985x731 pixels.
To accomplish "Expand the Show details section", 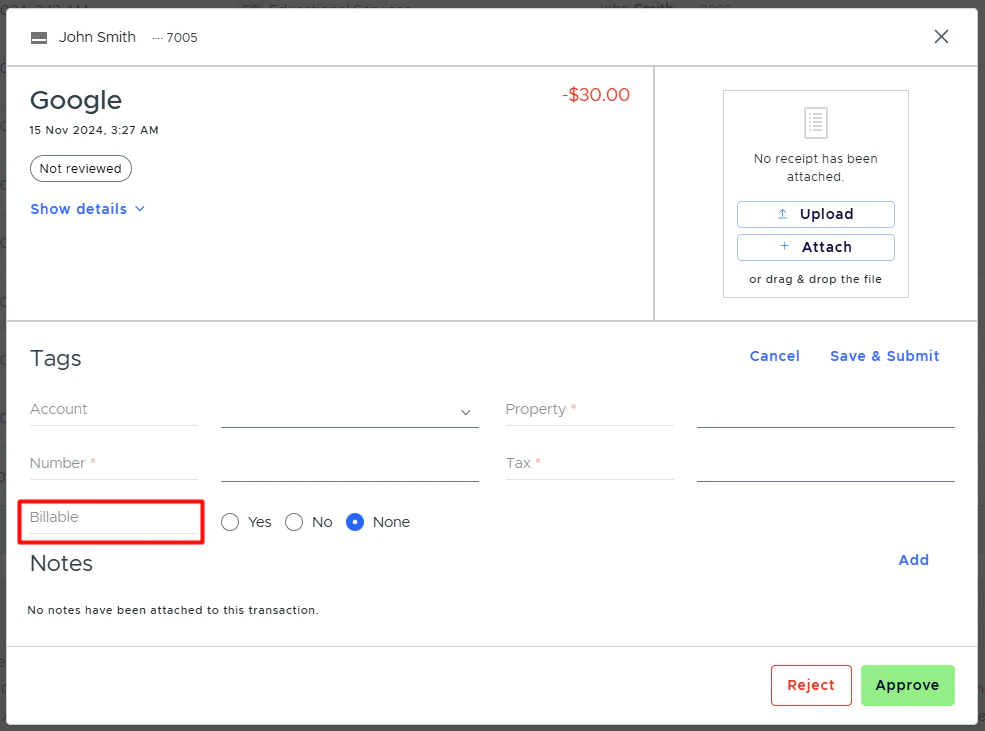I will tap(87, 209).
